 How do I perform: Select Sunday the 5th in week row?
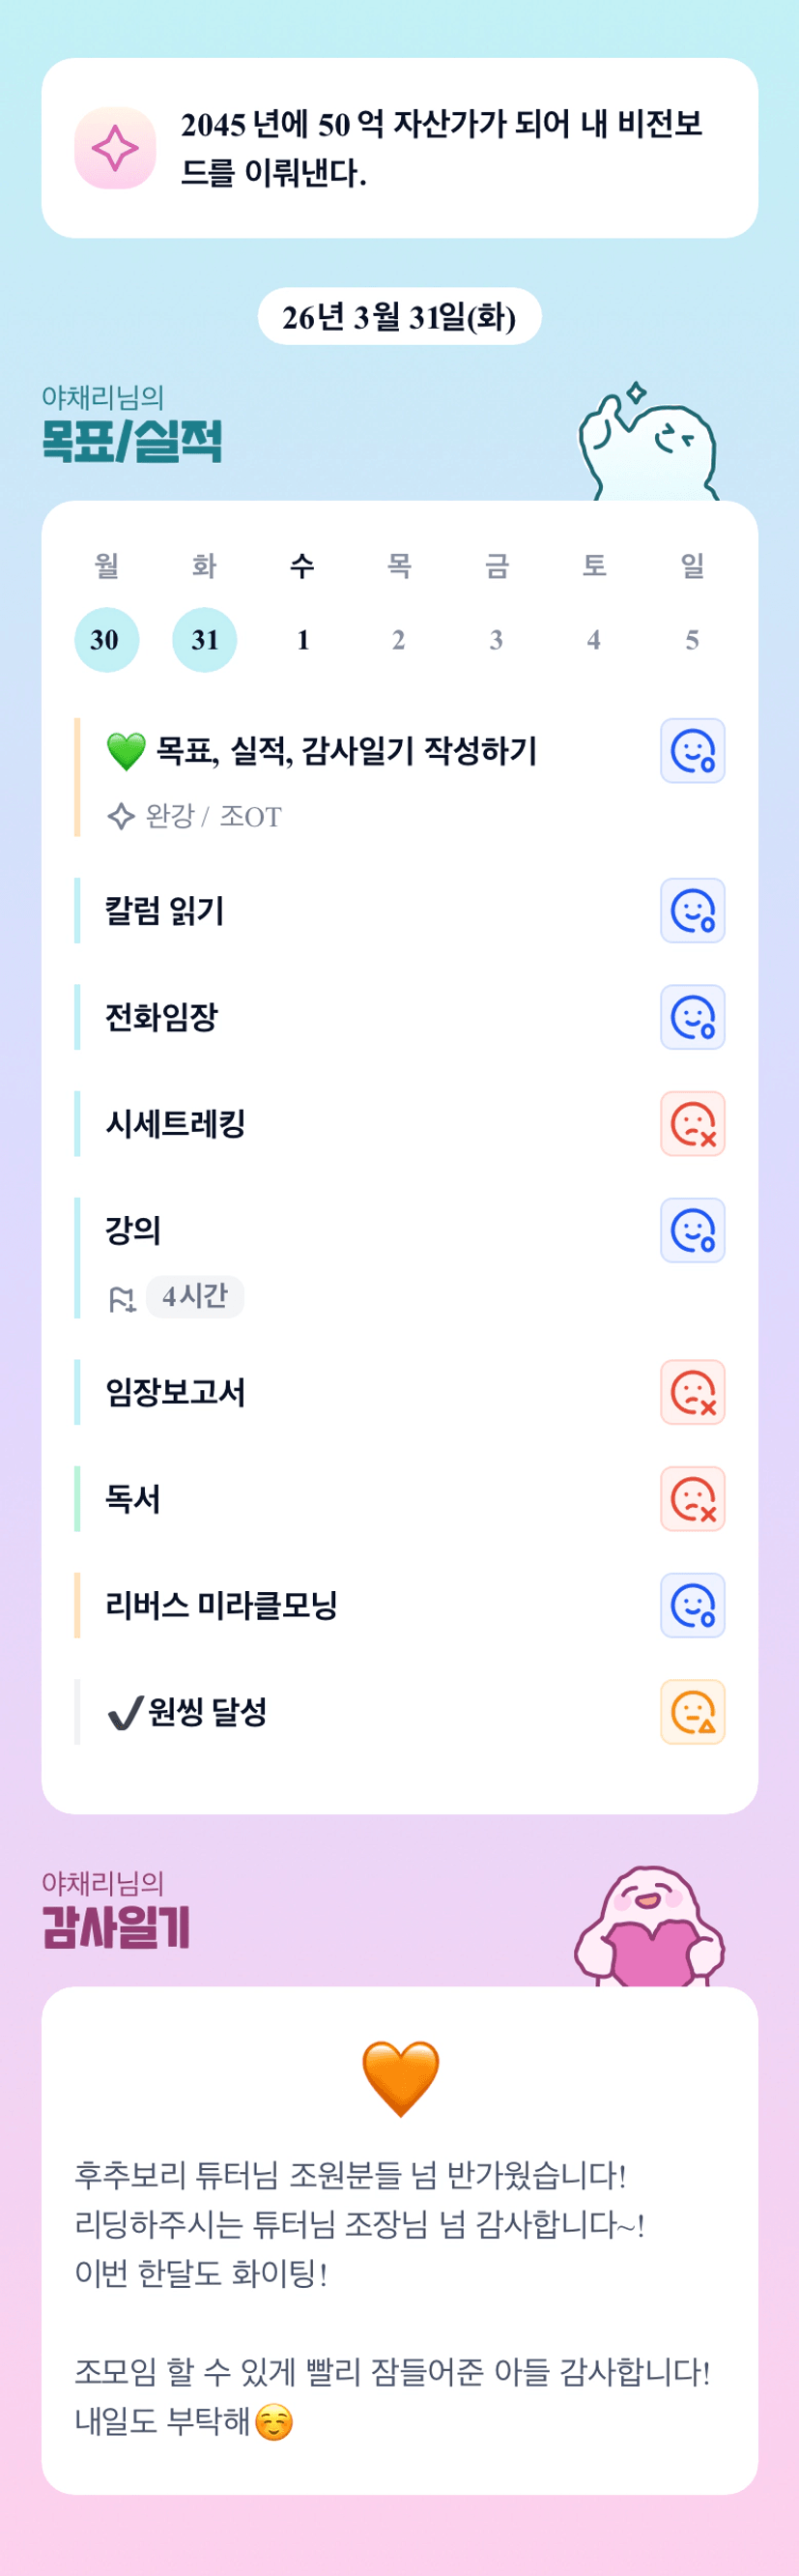pyautogui.click(x=692, y=640)
